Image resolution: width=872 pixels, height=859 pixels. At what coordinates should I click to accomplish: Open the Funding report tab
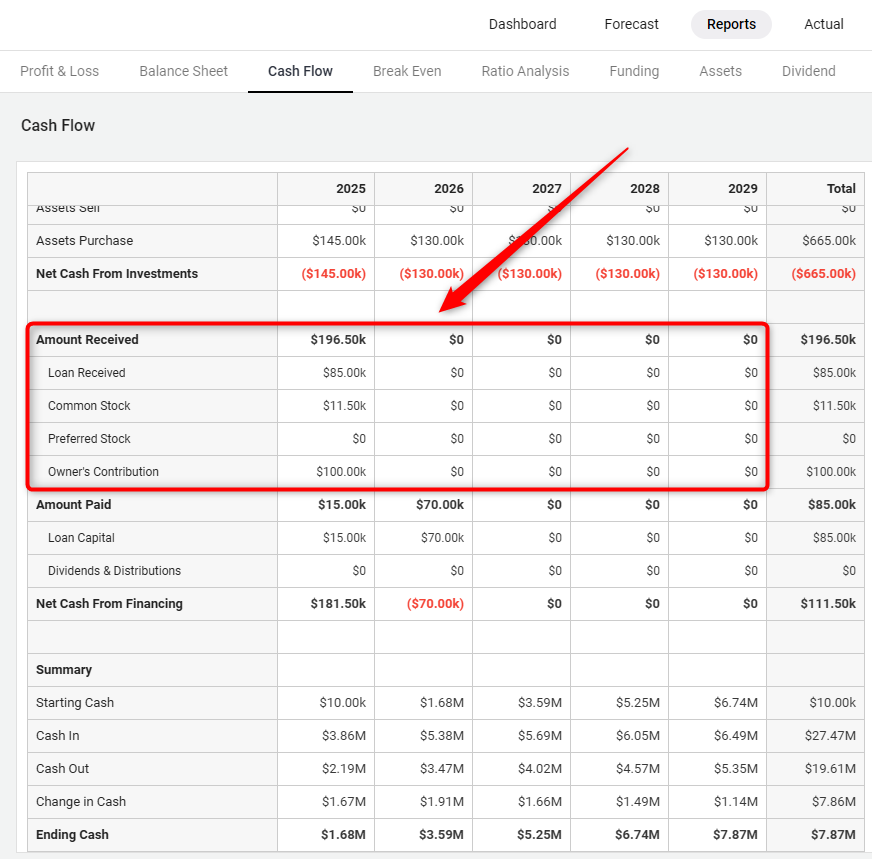click(634, 71)
